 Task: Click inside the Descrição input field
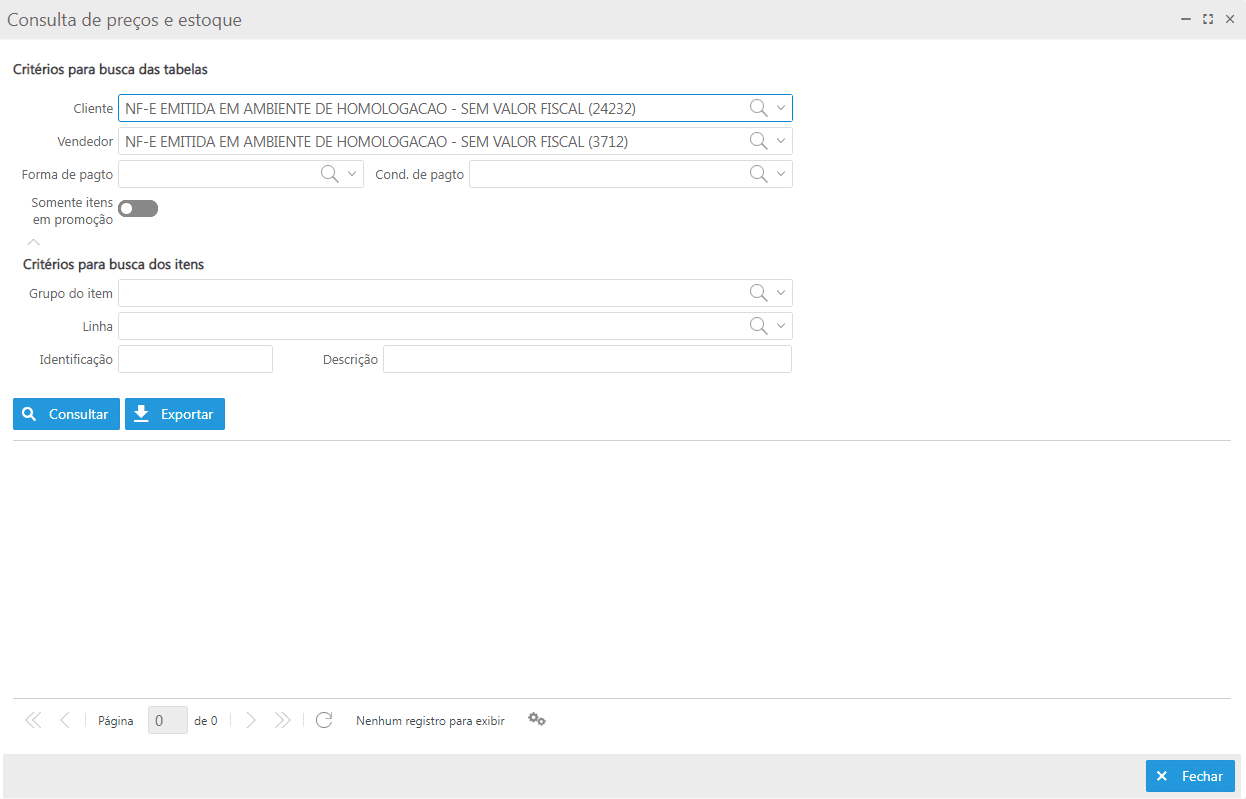587,358
